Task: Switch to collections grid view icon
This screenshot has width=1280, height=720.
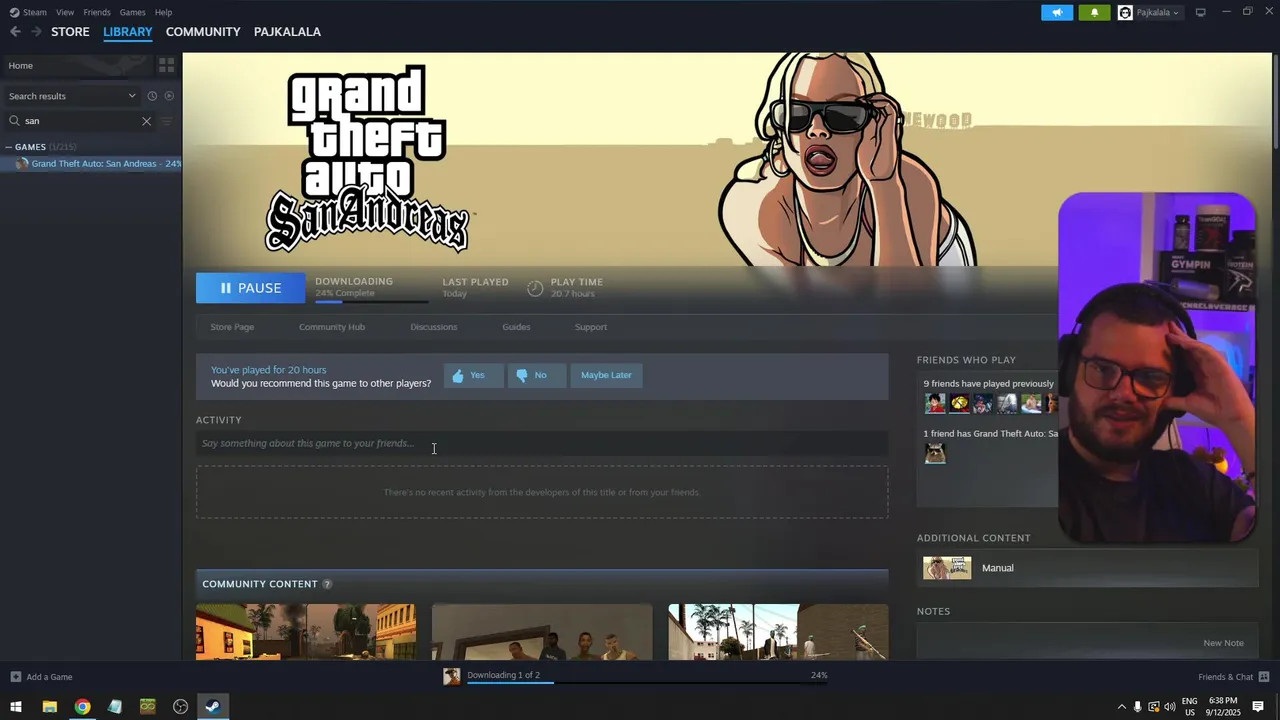Action: (x=166, y=65)
